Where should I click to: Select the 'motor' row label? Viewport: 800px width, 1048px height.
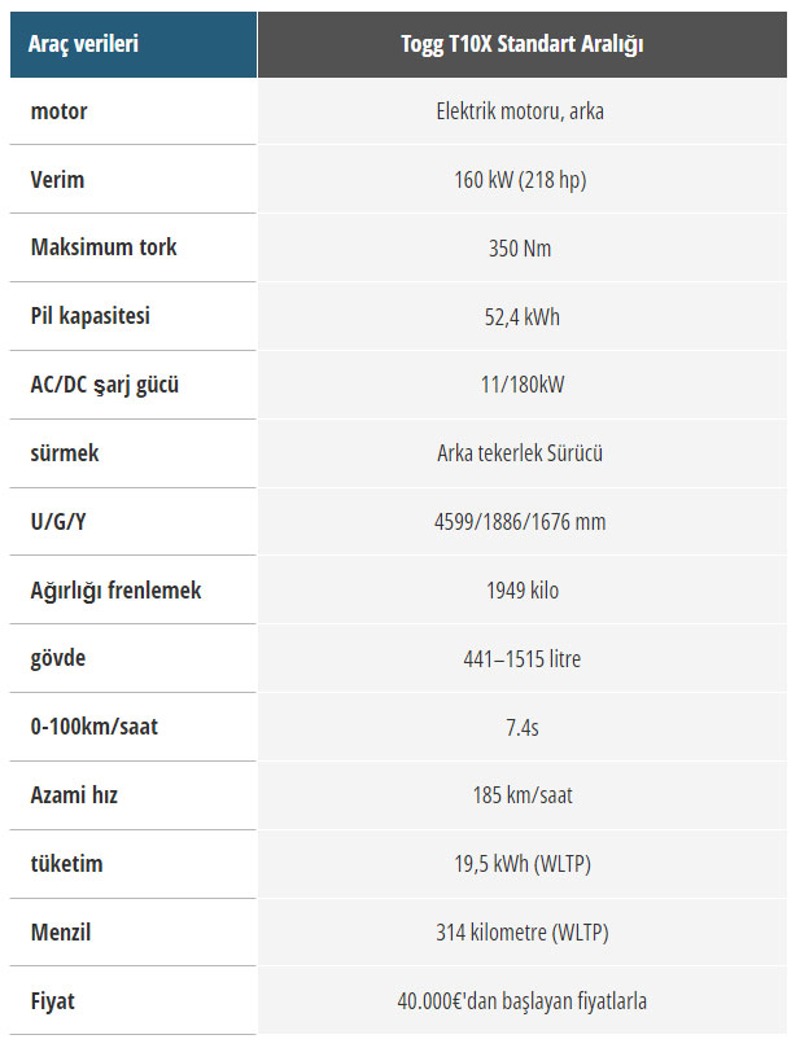(x=59, y=111)
